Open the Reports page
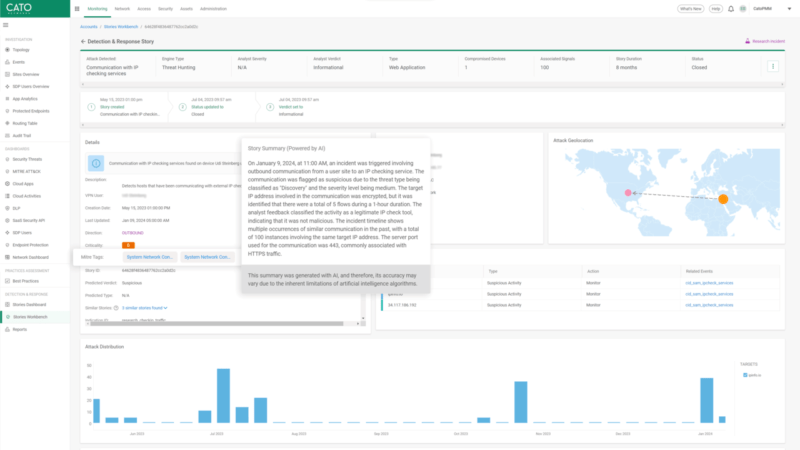 (20, 328)
